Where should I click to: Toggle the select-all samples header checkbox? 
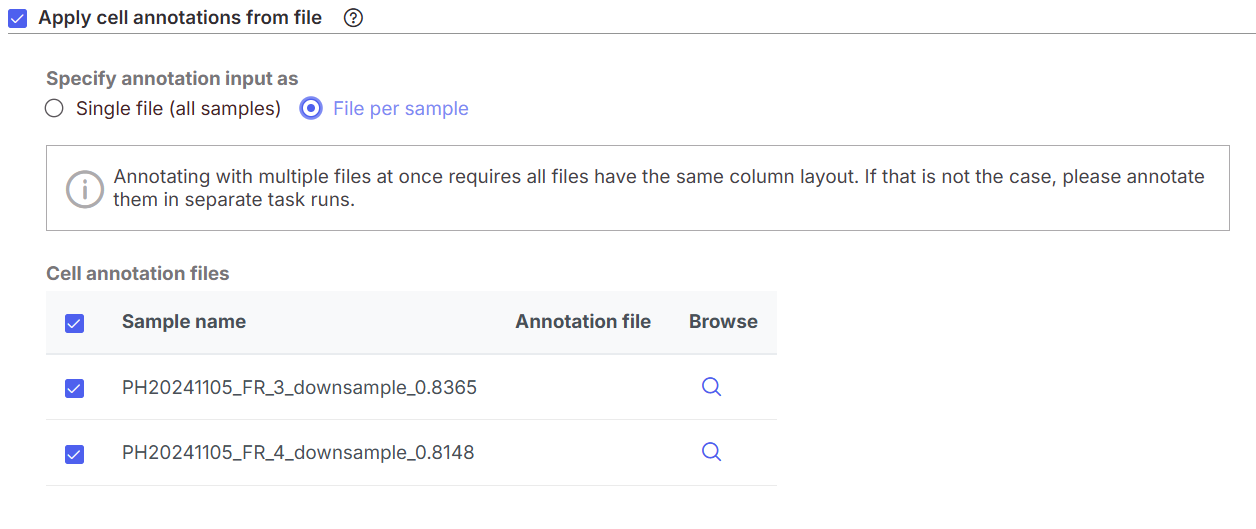pyautogui.click(x=74, y=323)
